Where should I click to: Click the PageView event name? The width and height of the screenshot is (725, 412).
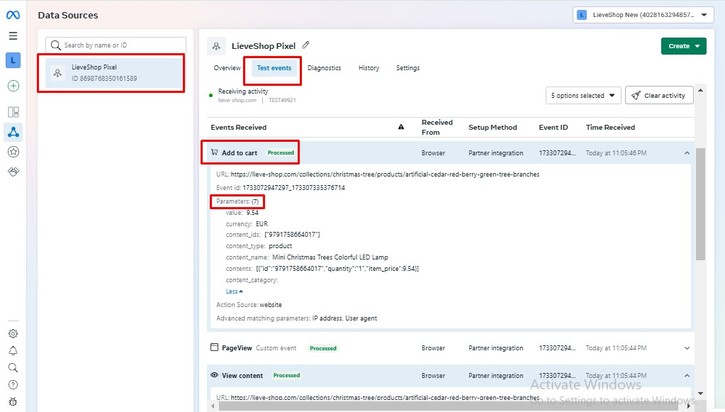(x=237, y=348)
